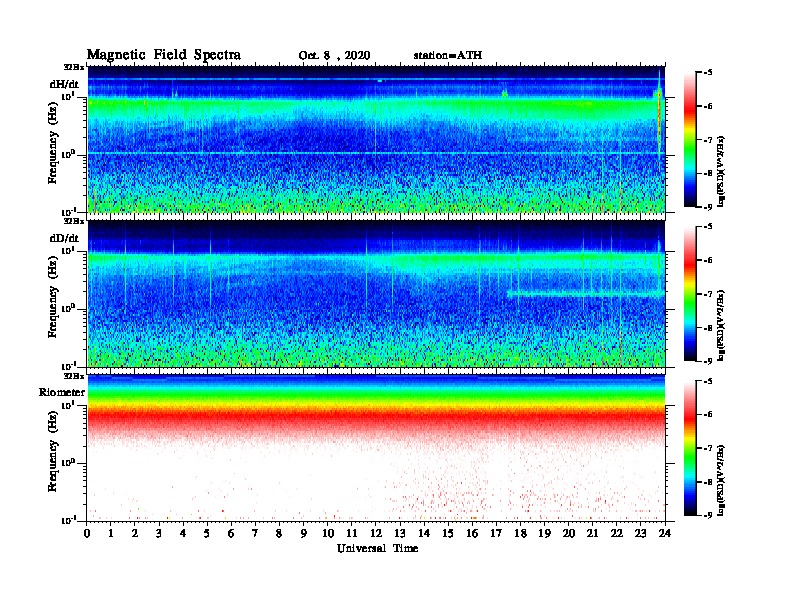
Task: Click the log PSD unit label beside Riometer colorbar
Action: coord(721,480)
